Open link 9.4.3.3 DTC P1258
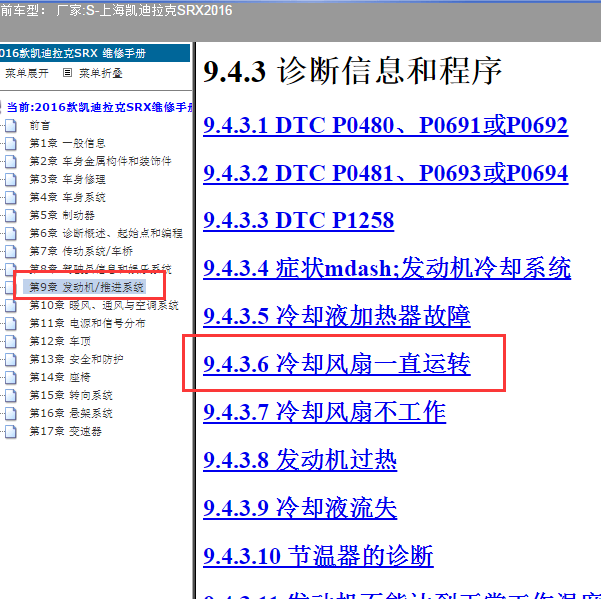601x599 pixels. pos(298,221)
